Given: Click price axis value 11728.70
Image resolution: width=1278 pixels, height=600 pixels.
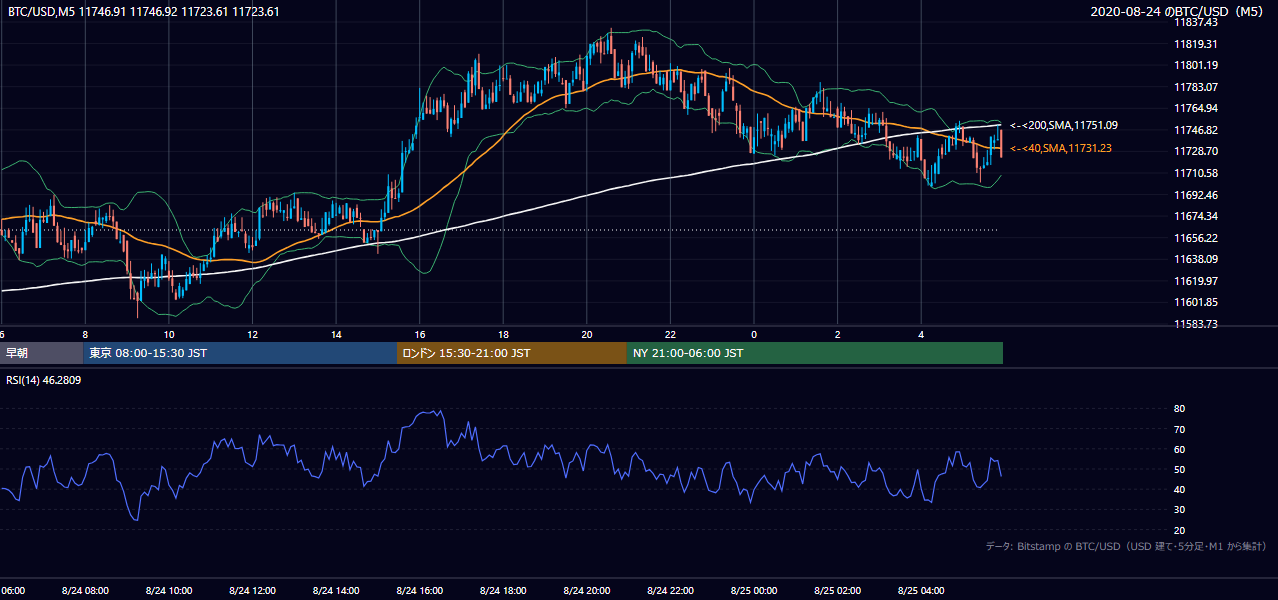Looking at the screenshot, I should pyautogui.click(x=1195, y=151).
